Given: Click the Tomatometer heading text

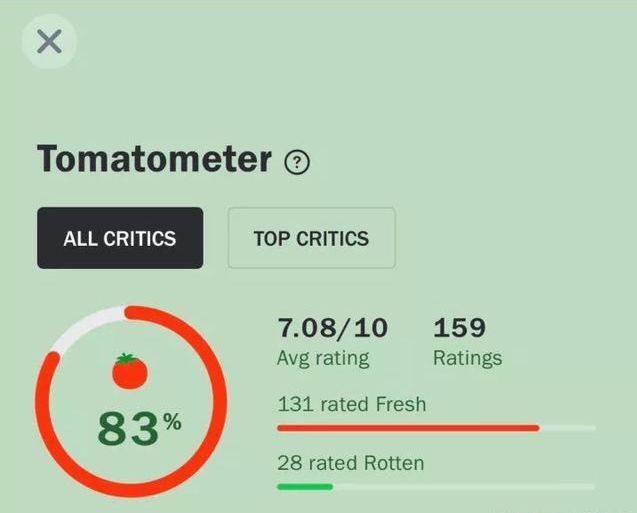Looking at the screenshot, I should coord(154,158).
